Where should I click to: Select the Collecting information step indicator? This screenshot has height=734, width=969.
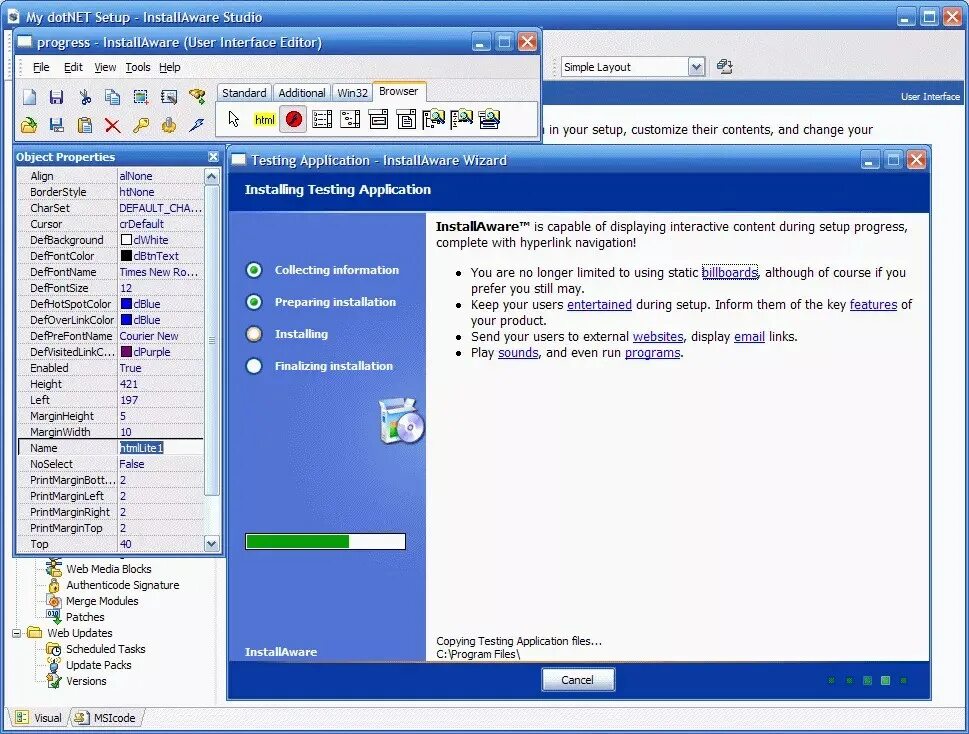pos(254,270)
